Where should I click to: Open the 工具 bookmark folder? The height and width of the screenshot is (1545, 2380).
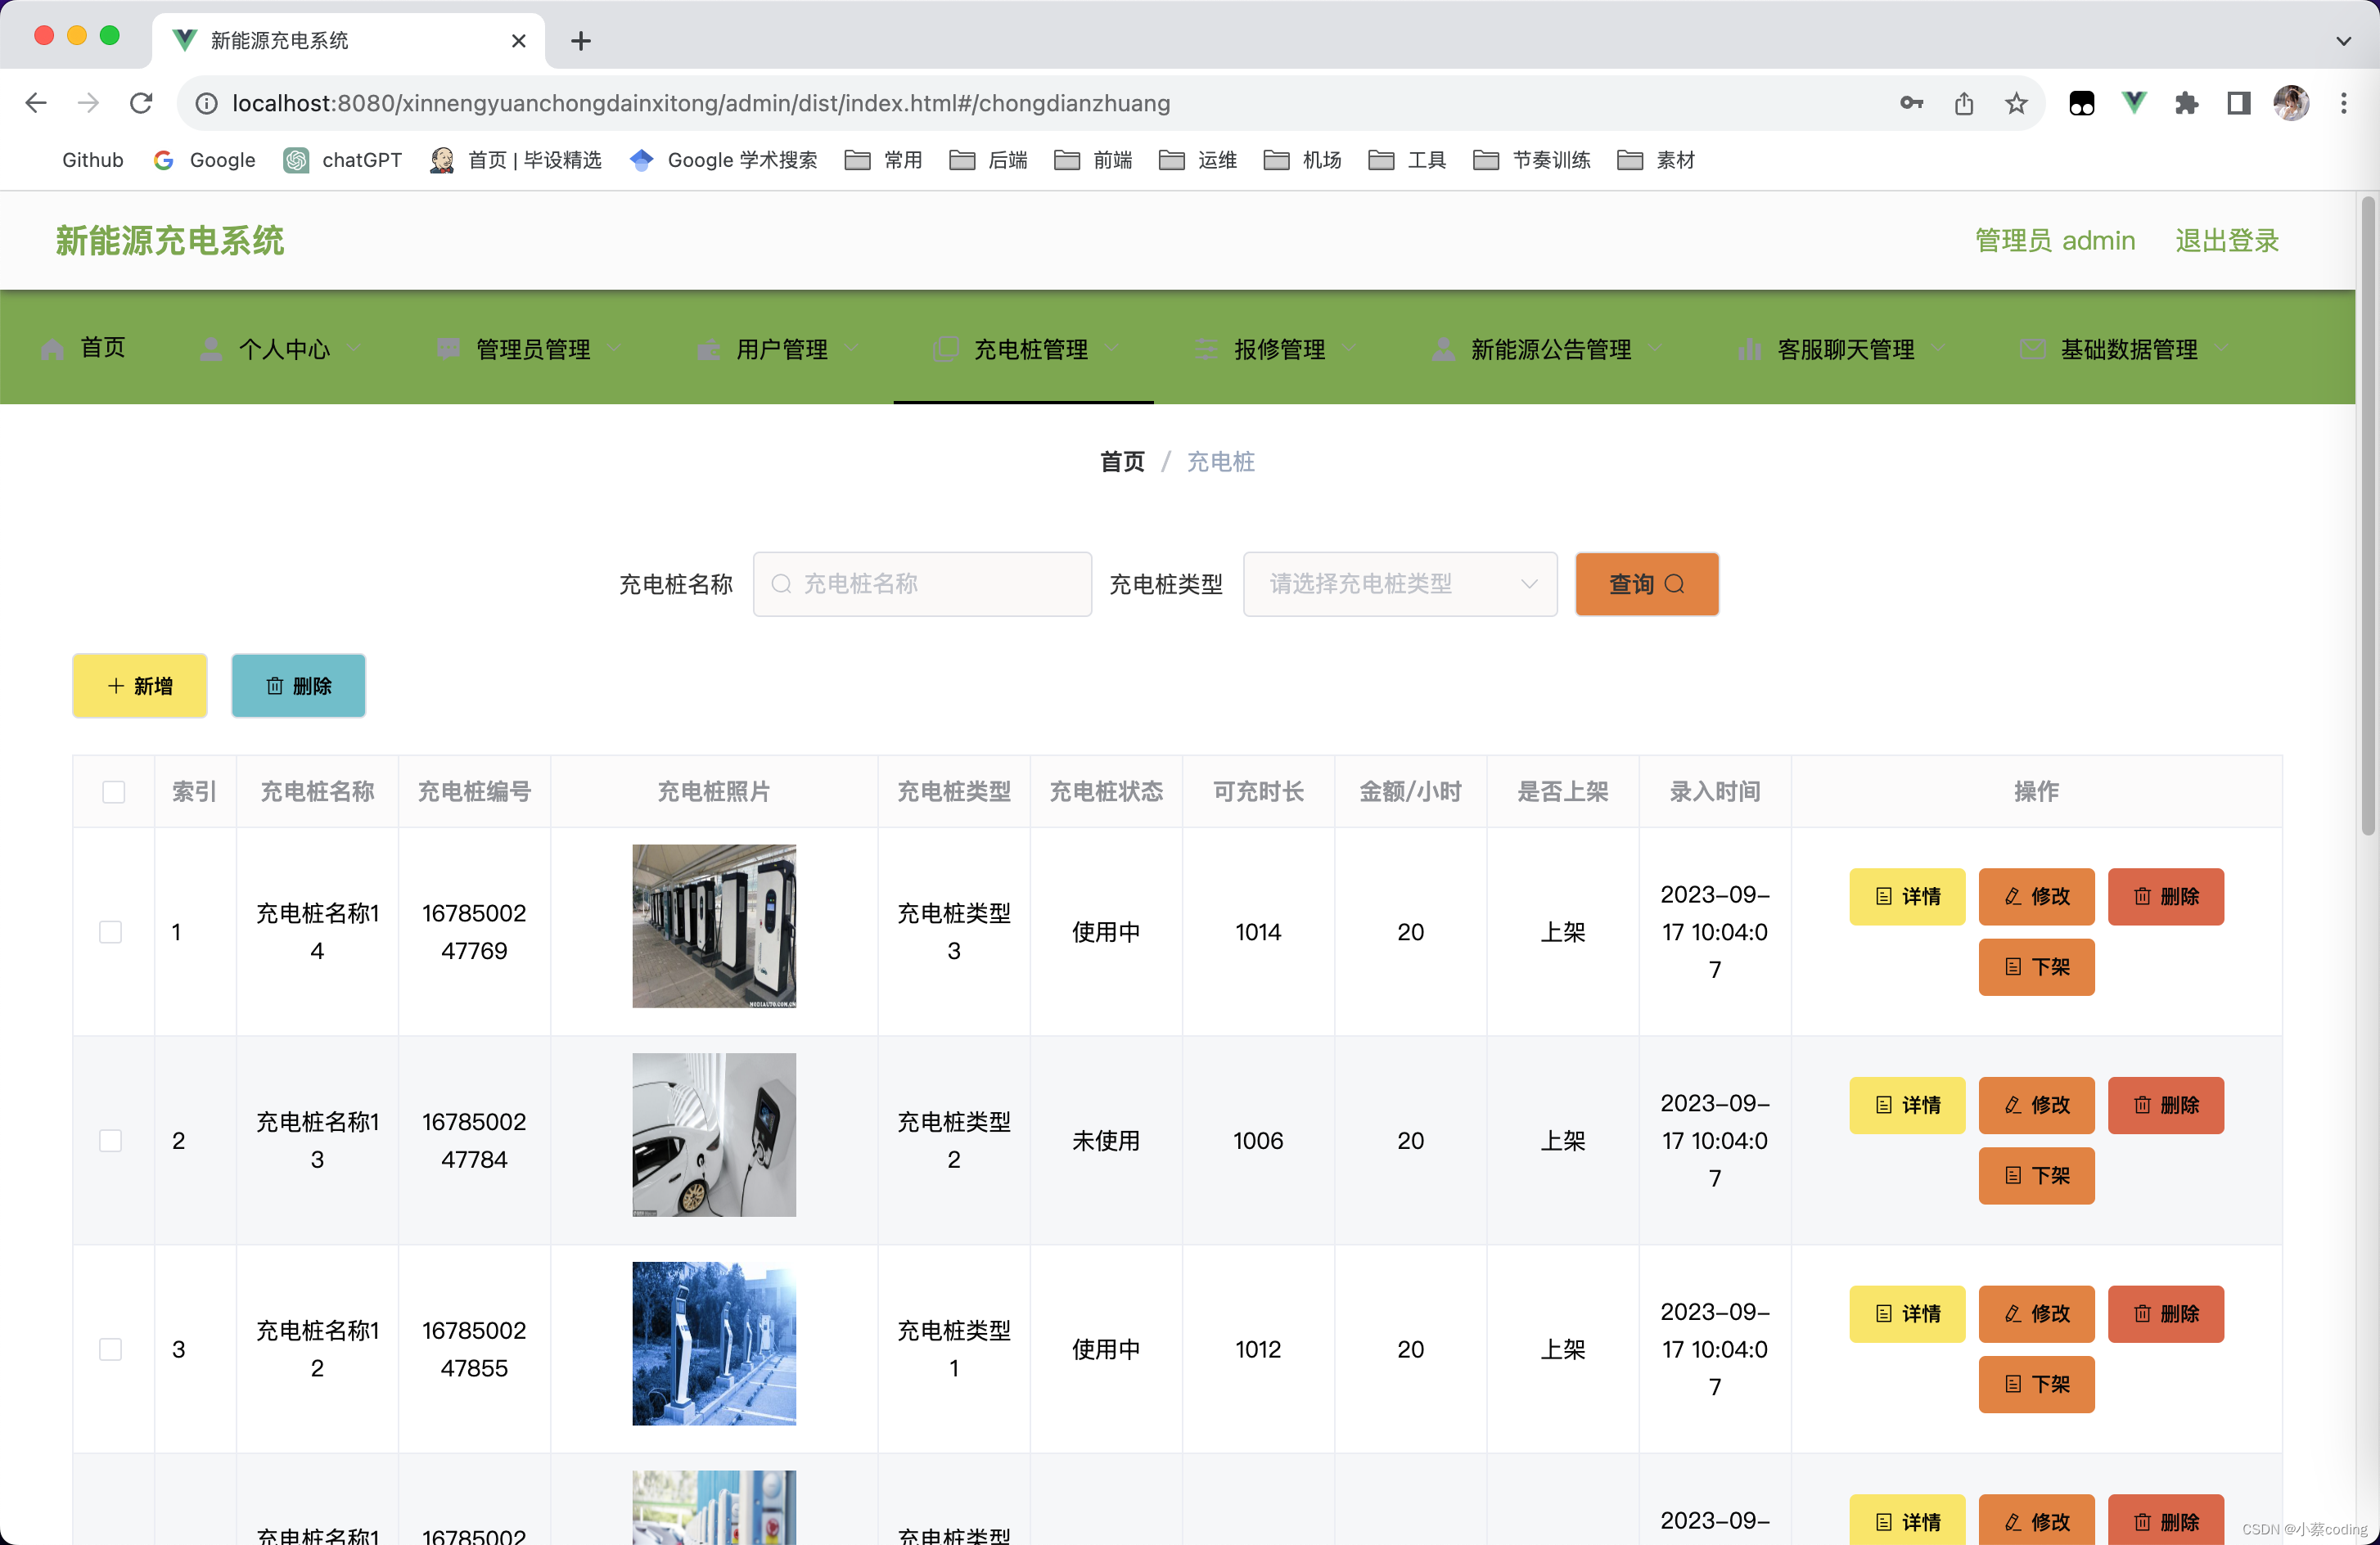1407,160
